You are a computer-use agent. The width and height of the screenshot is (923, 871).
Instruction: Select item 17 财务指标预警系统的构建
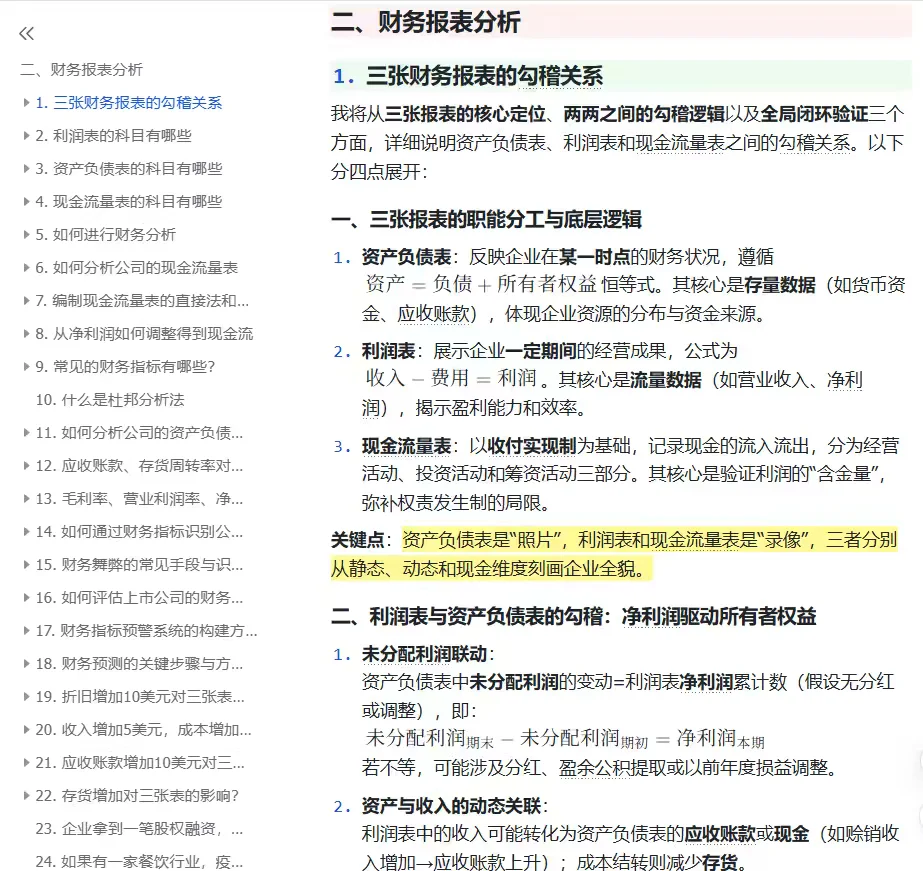click(133, 631)
